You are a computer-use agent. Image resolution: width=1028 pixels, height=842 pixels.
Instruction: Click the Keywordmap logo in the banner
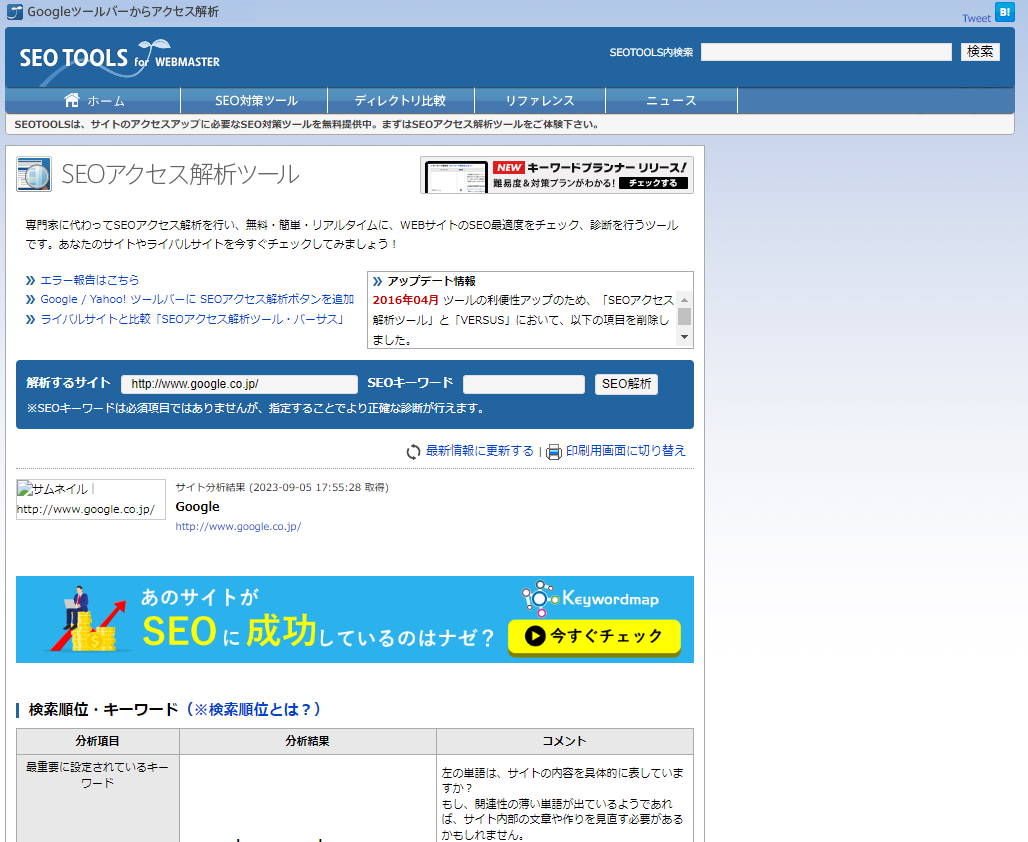(x=588, y=597)
